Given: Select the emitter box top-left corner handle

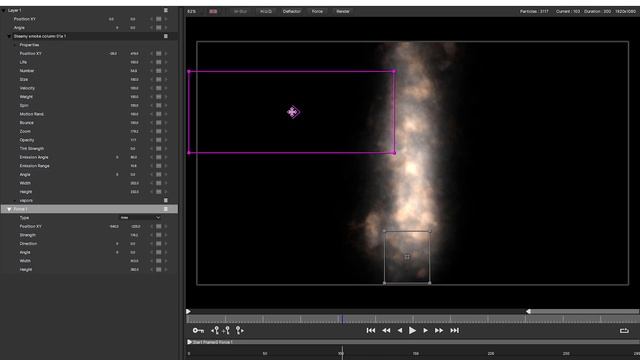Looking at the screenshot, I should click(x=384, y=231).
